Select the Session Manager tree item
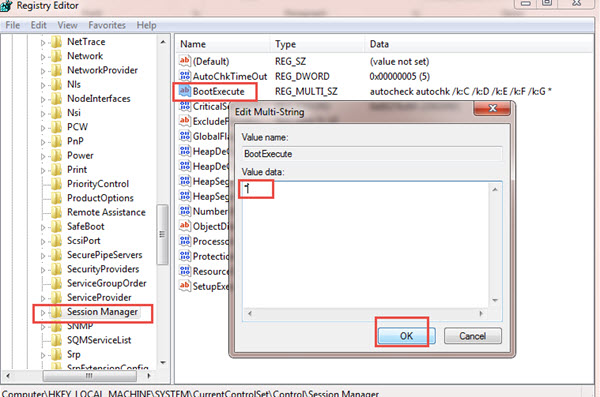This screenshot has height=397, width=600. (x=102, y=312)
